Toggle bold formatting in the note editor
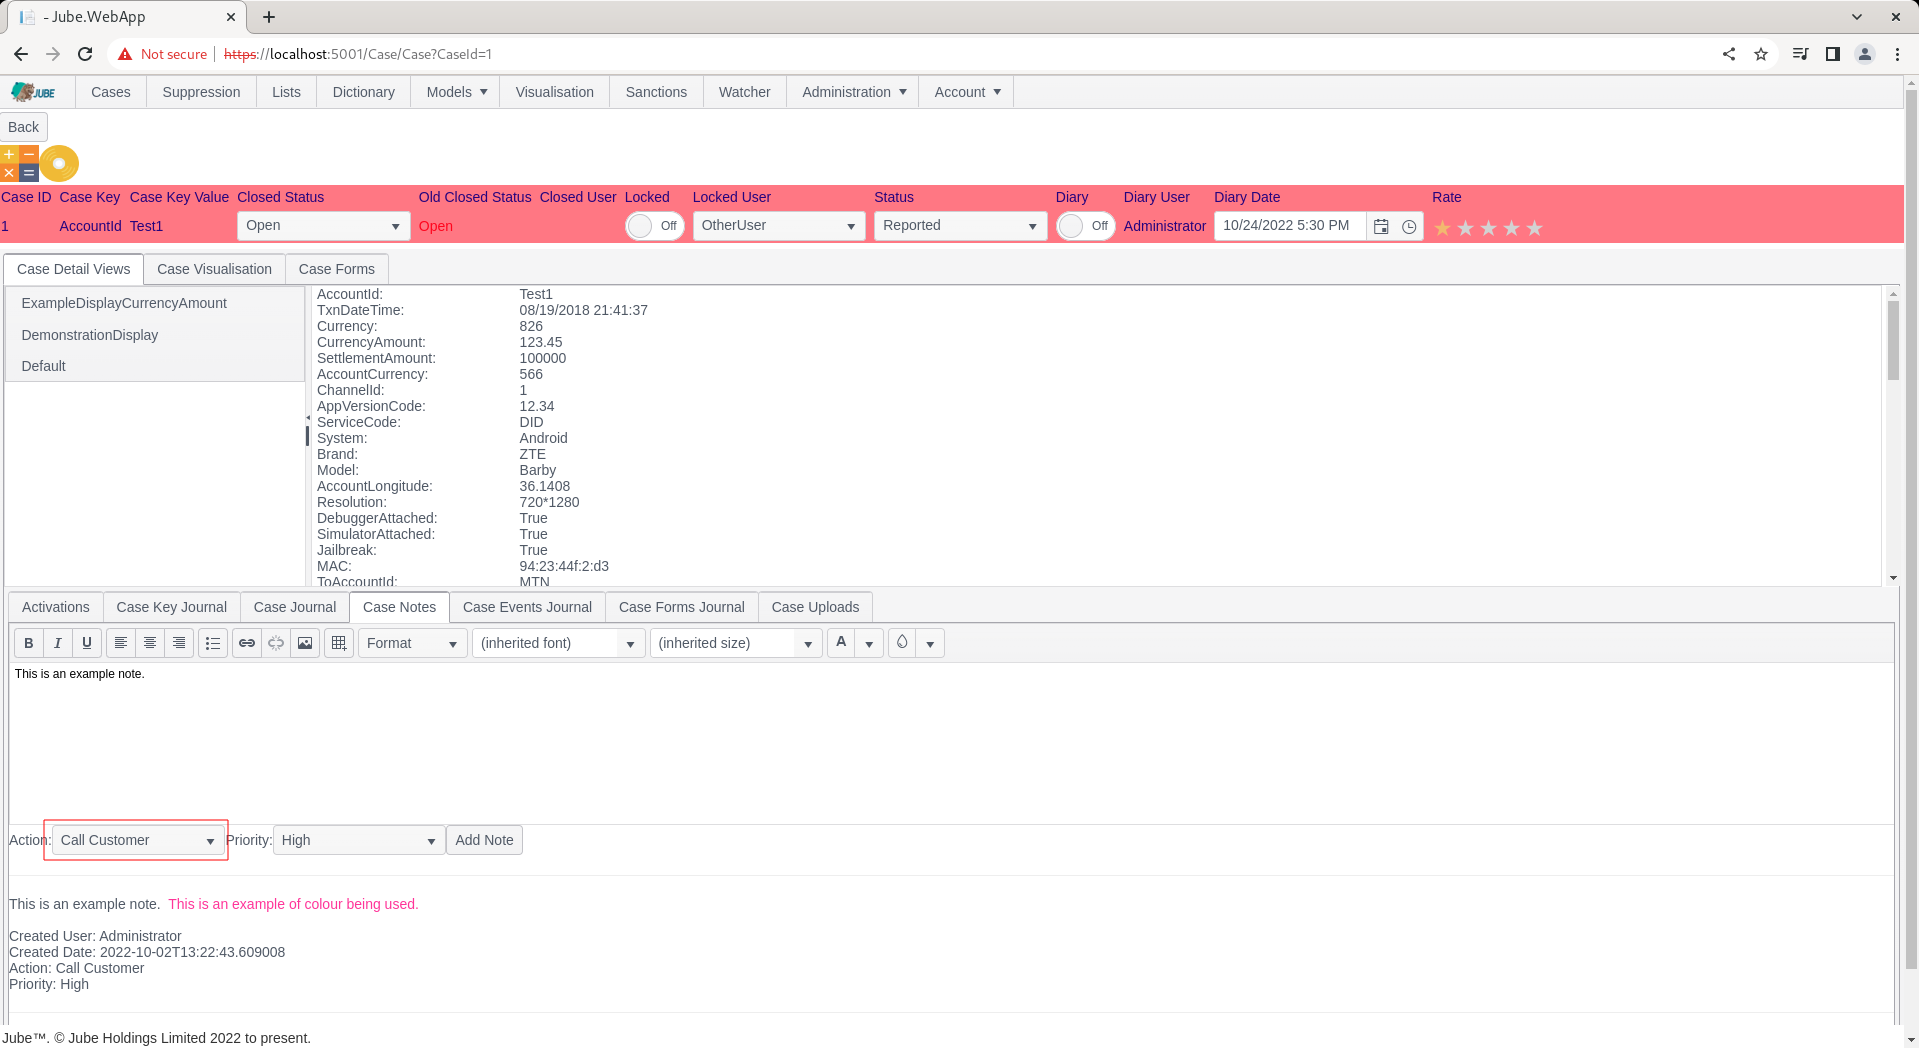 pos(29,643)
